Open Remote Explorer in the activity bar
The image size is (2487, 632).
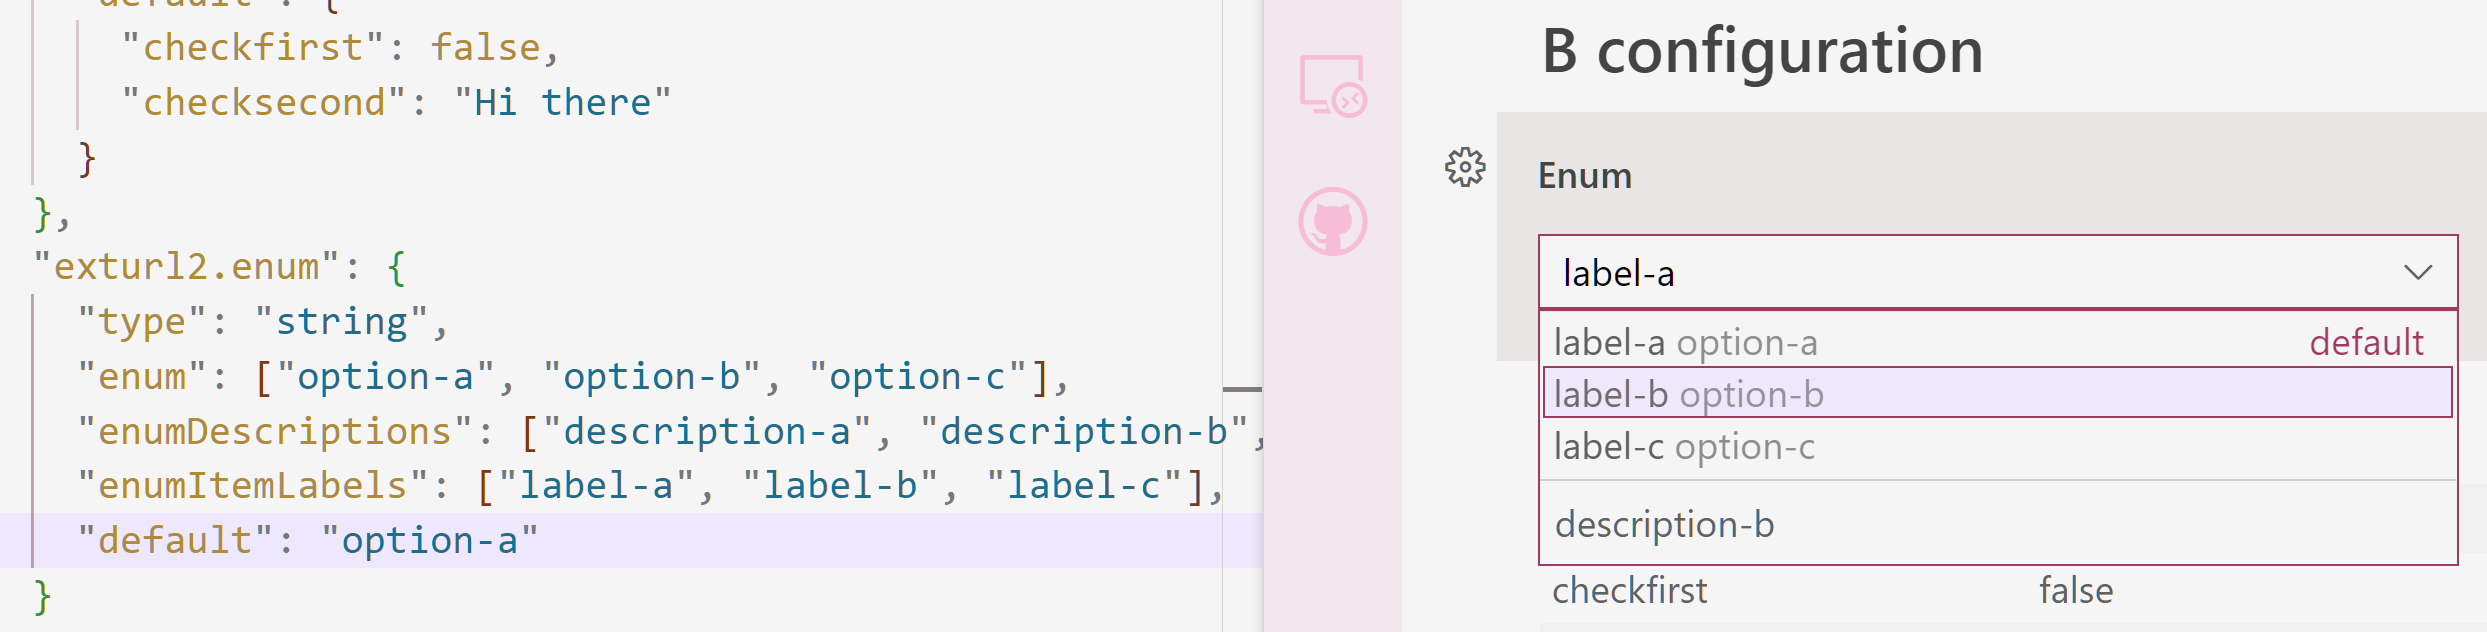point(1332,86)
